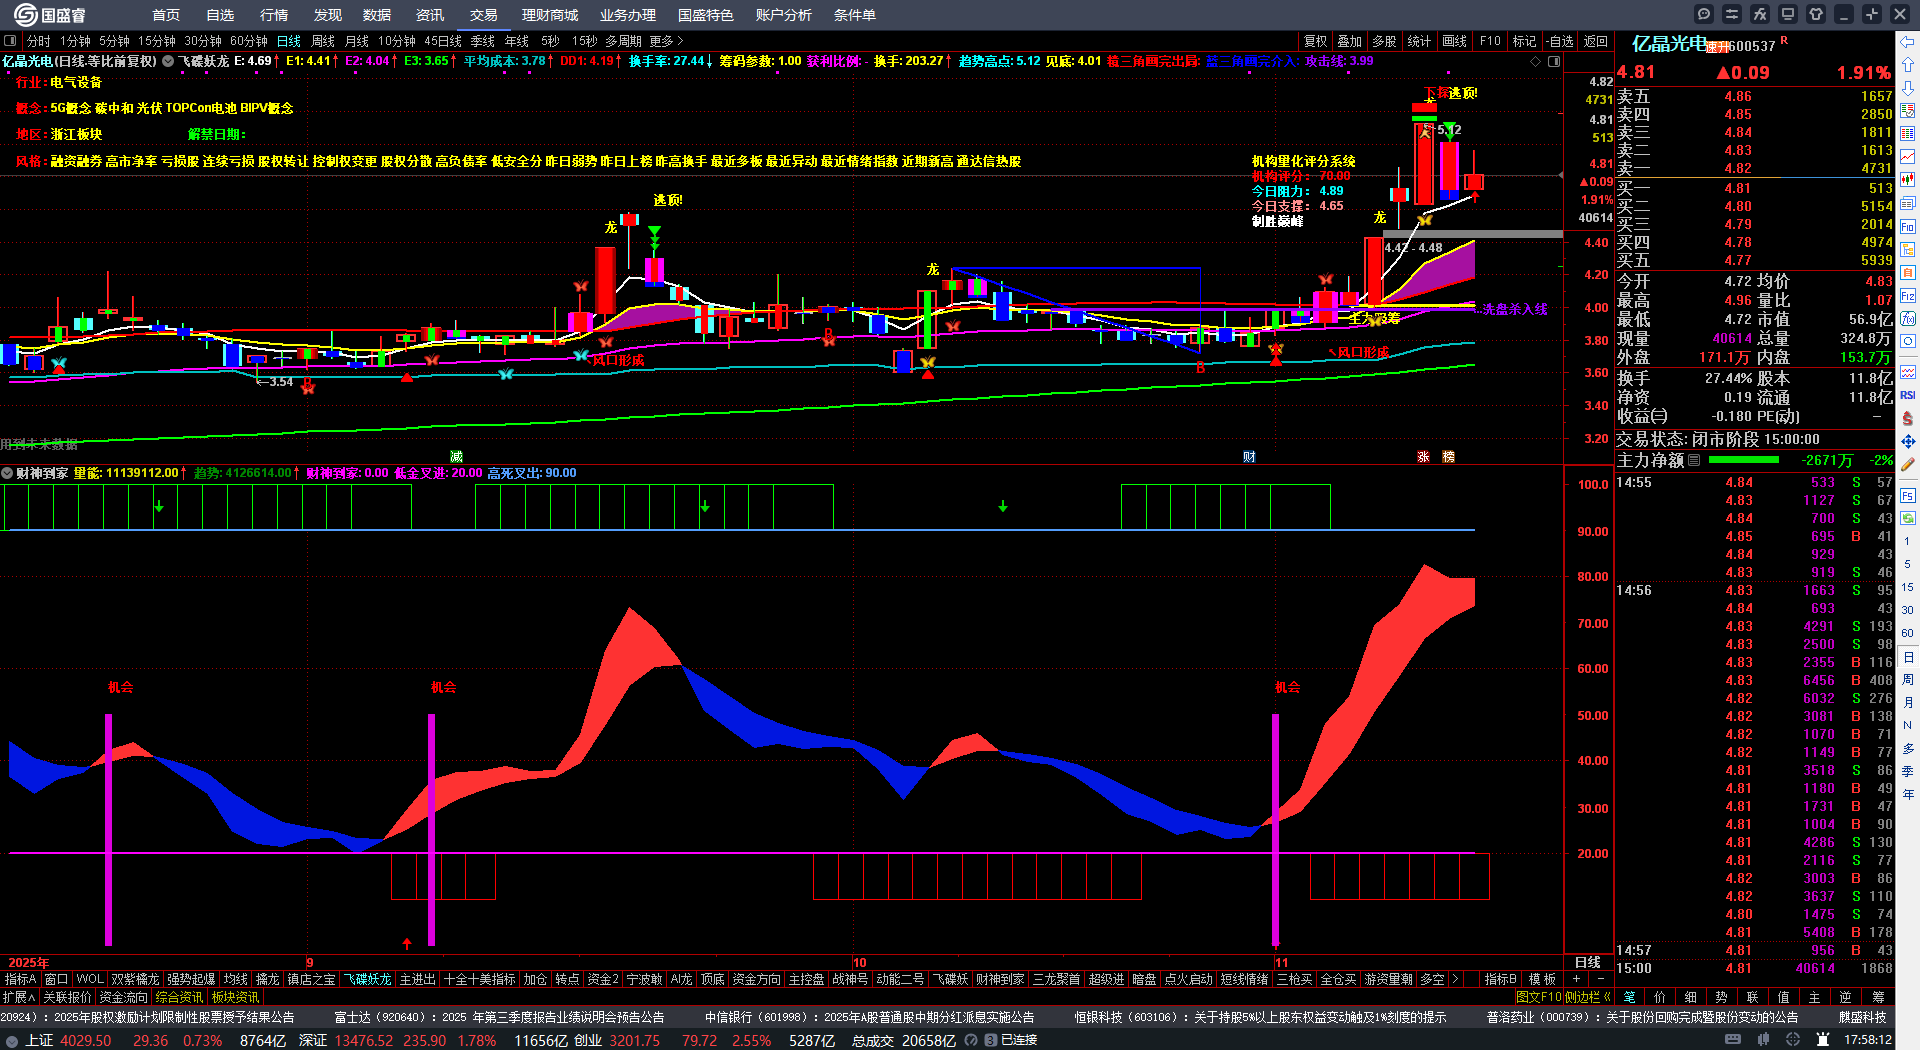This screenshot has width=1920, height=1050.
Task: Toggle the panel checkbox left of 分时
Action: (x=10, y=41)
